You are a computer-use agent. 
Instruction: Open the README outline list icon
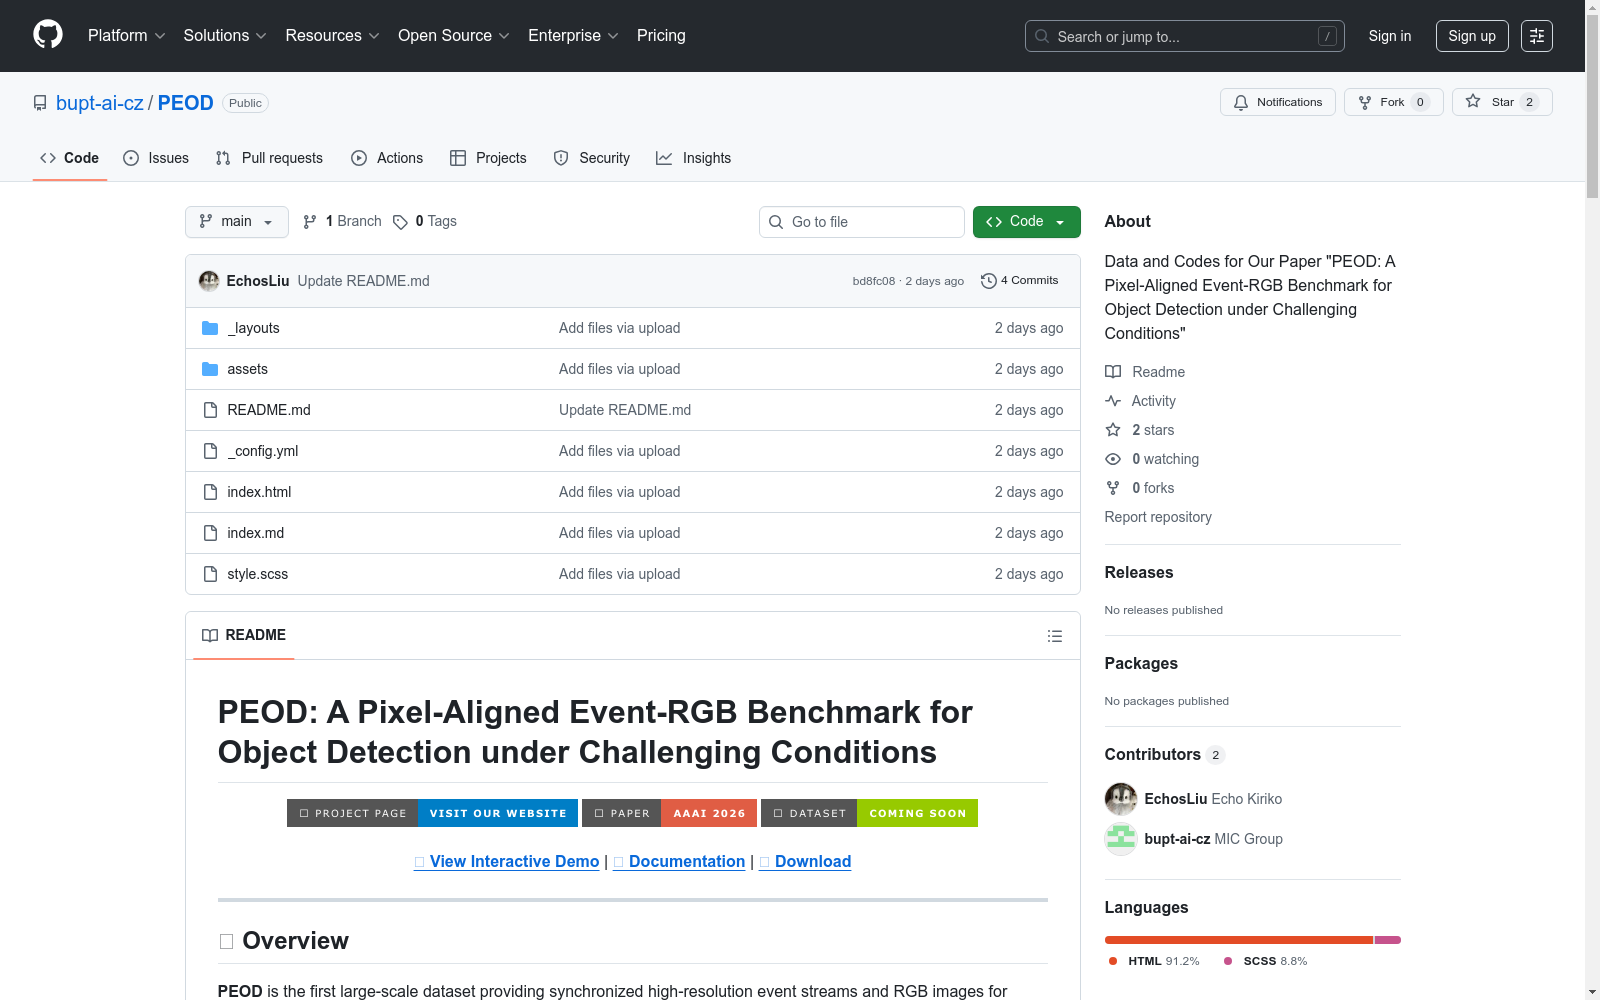coord(1055,636)
